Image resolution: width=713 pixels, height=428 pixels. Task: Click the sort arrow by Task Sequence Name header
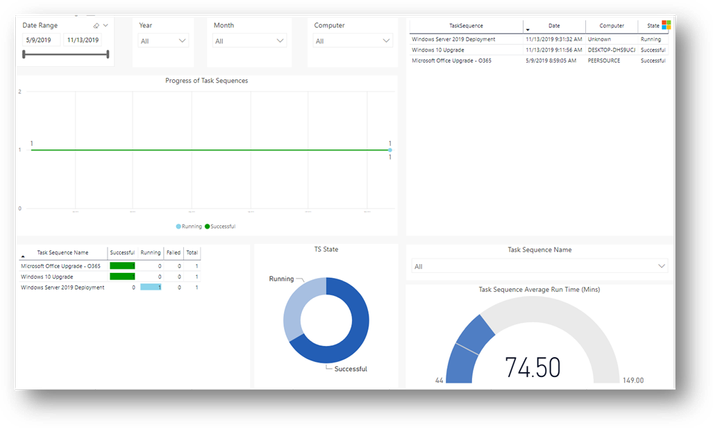tap(23, 257)
